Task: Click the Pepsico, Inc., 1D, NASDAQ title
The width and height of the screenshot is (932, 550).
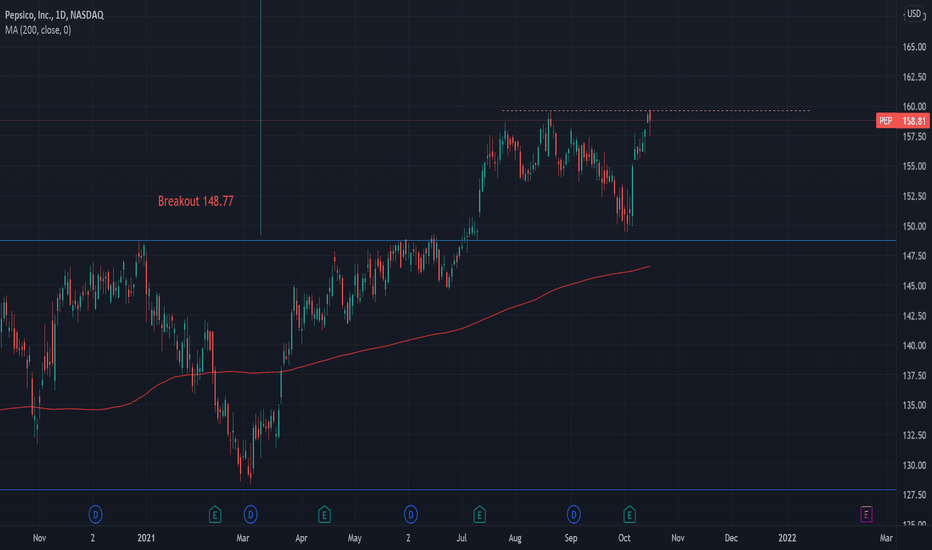Action: click(x=54, y=15)
